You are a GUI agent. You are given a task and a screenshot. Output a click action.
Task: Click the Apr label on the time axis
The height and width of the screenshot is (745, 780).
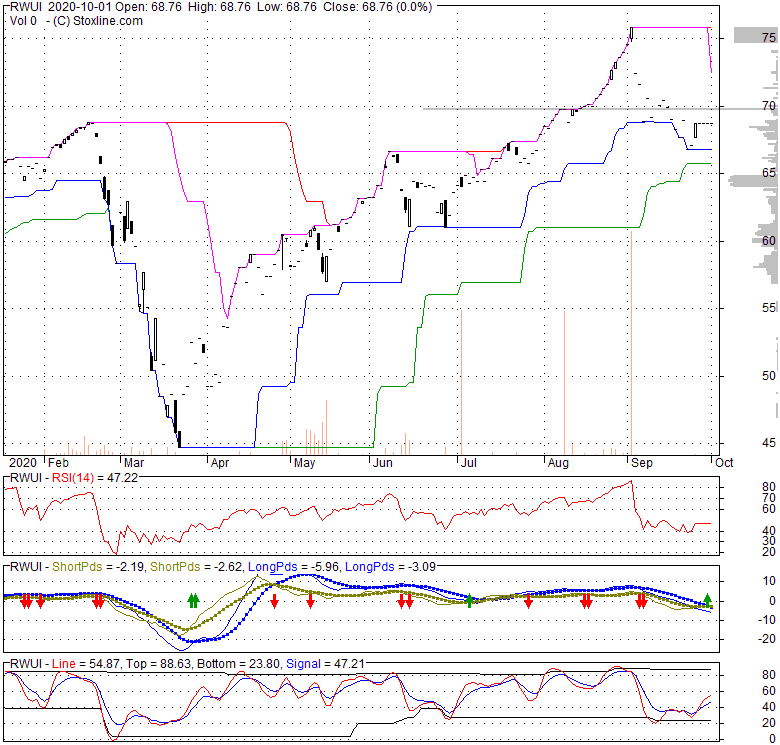[x=219, y=463]
